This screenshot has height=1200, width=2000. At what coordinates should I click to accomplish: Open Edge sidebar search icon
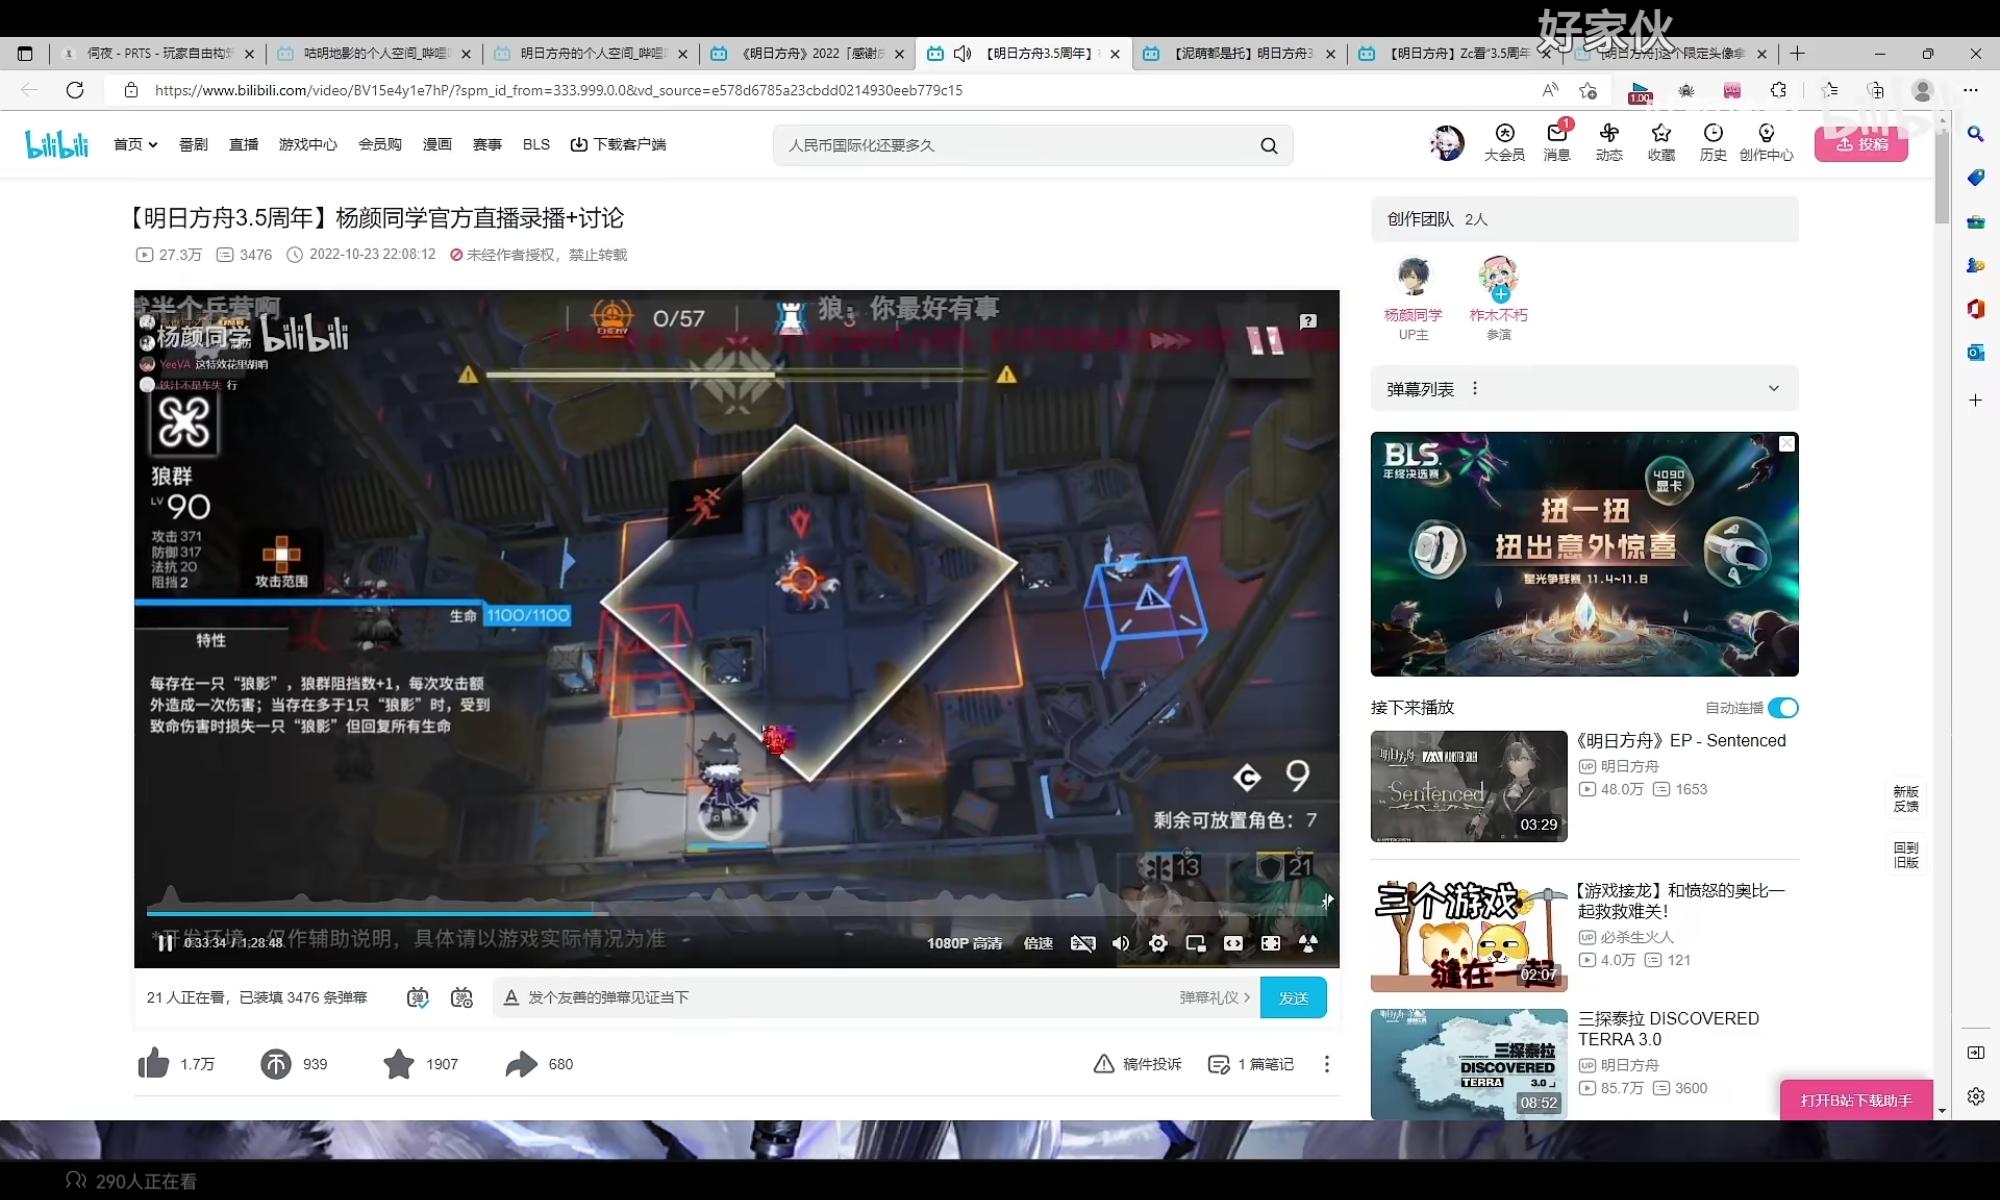point(1975,133)
